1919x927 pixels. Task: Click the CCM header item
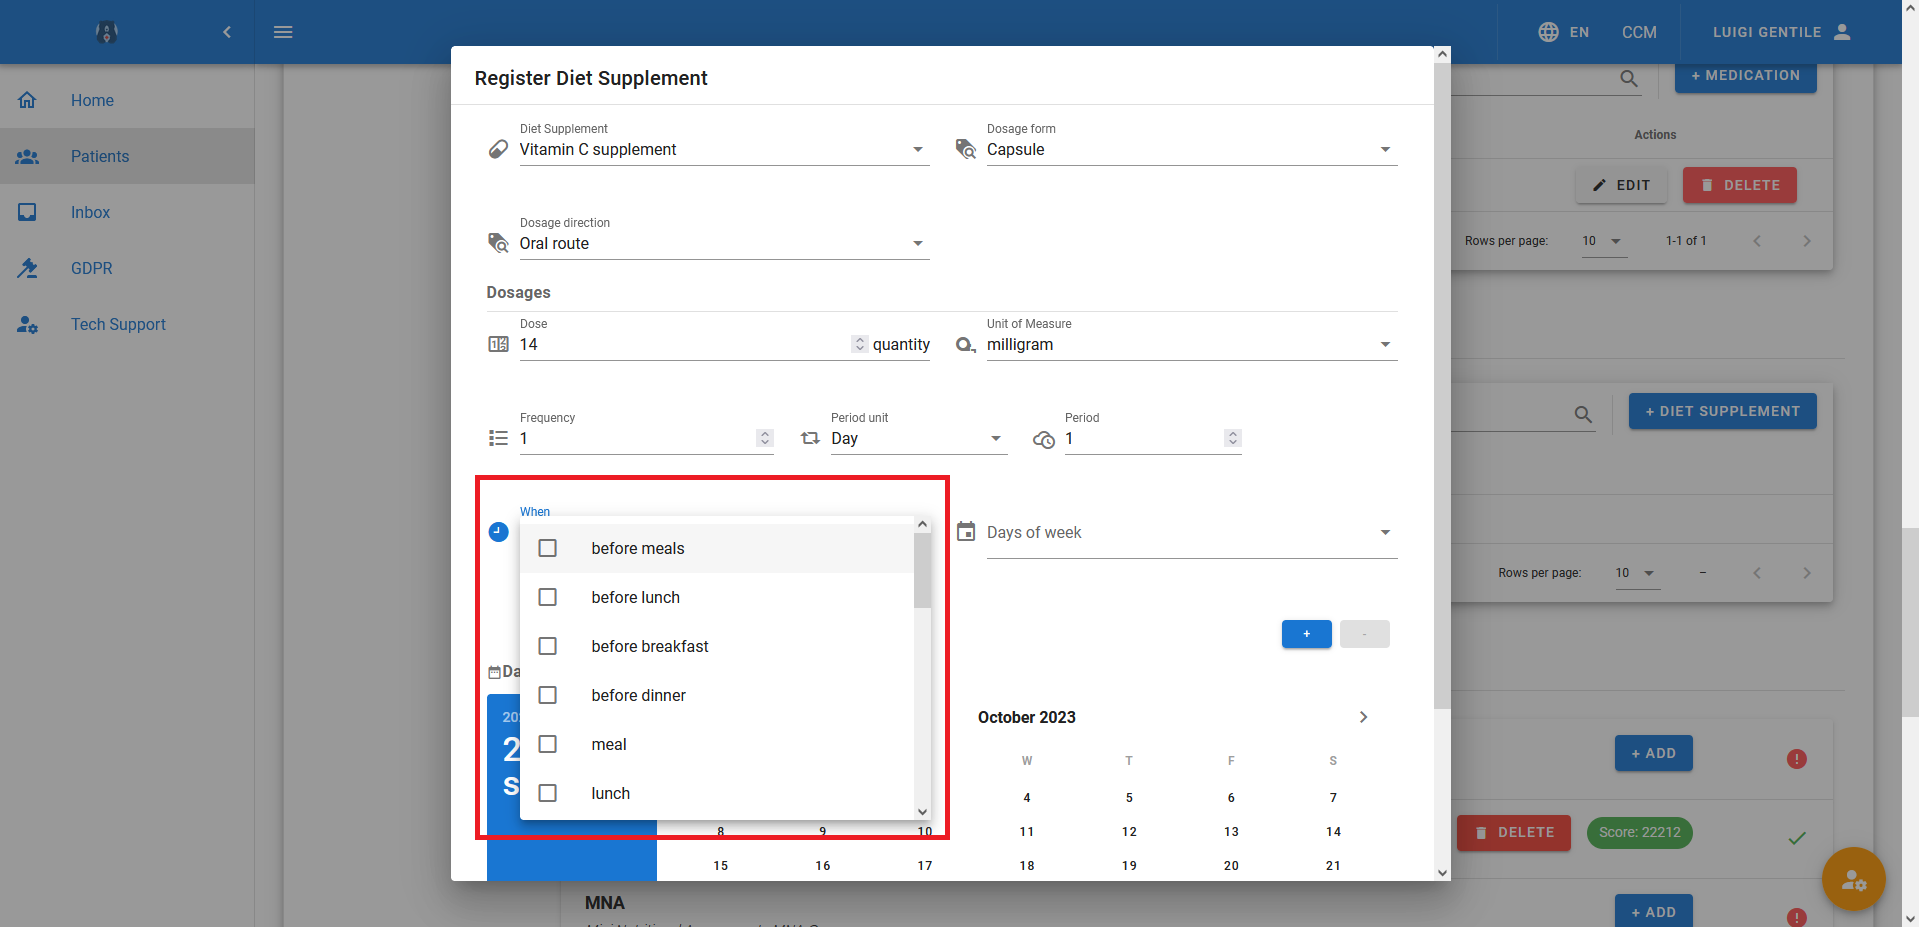tap(1639, 32)
